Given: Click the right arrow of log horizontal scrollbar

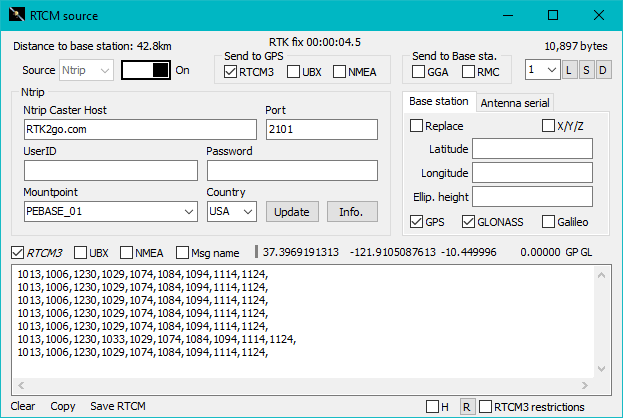Looking at the screenshot, I should click(x=584, y=385).
